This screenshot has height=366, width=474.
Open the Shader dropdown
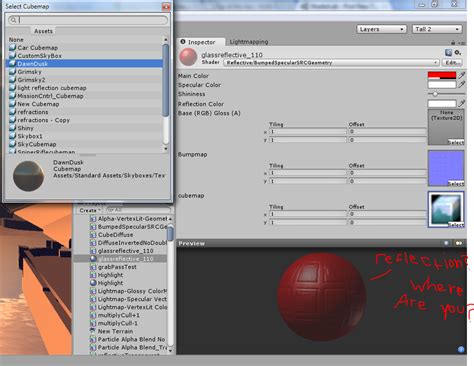[332, 63]
